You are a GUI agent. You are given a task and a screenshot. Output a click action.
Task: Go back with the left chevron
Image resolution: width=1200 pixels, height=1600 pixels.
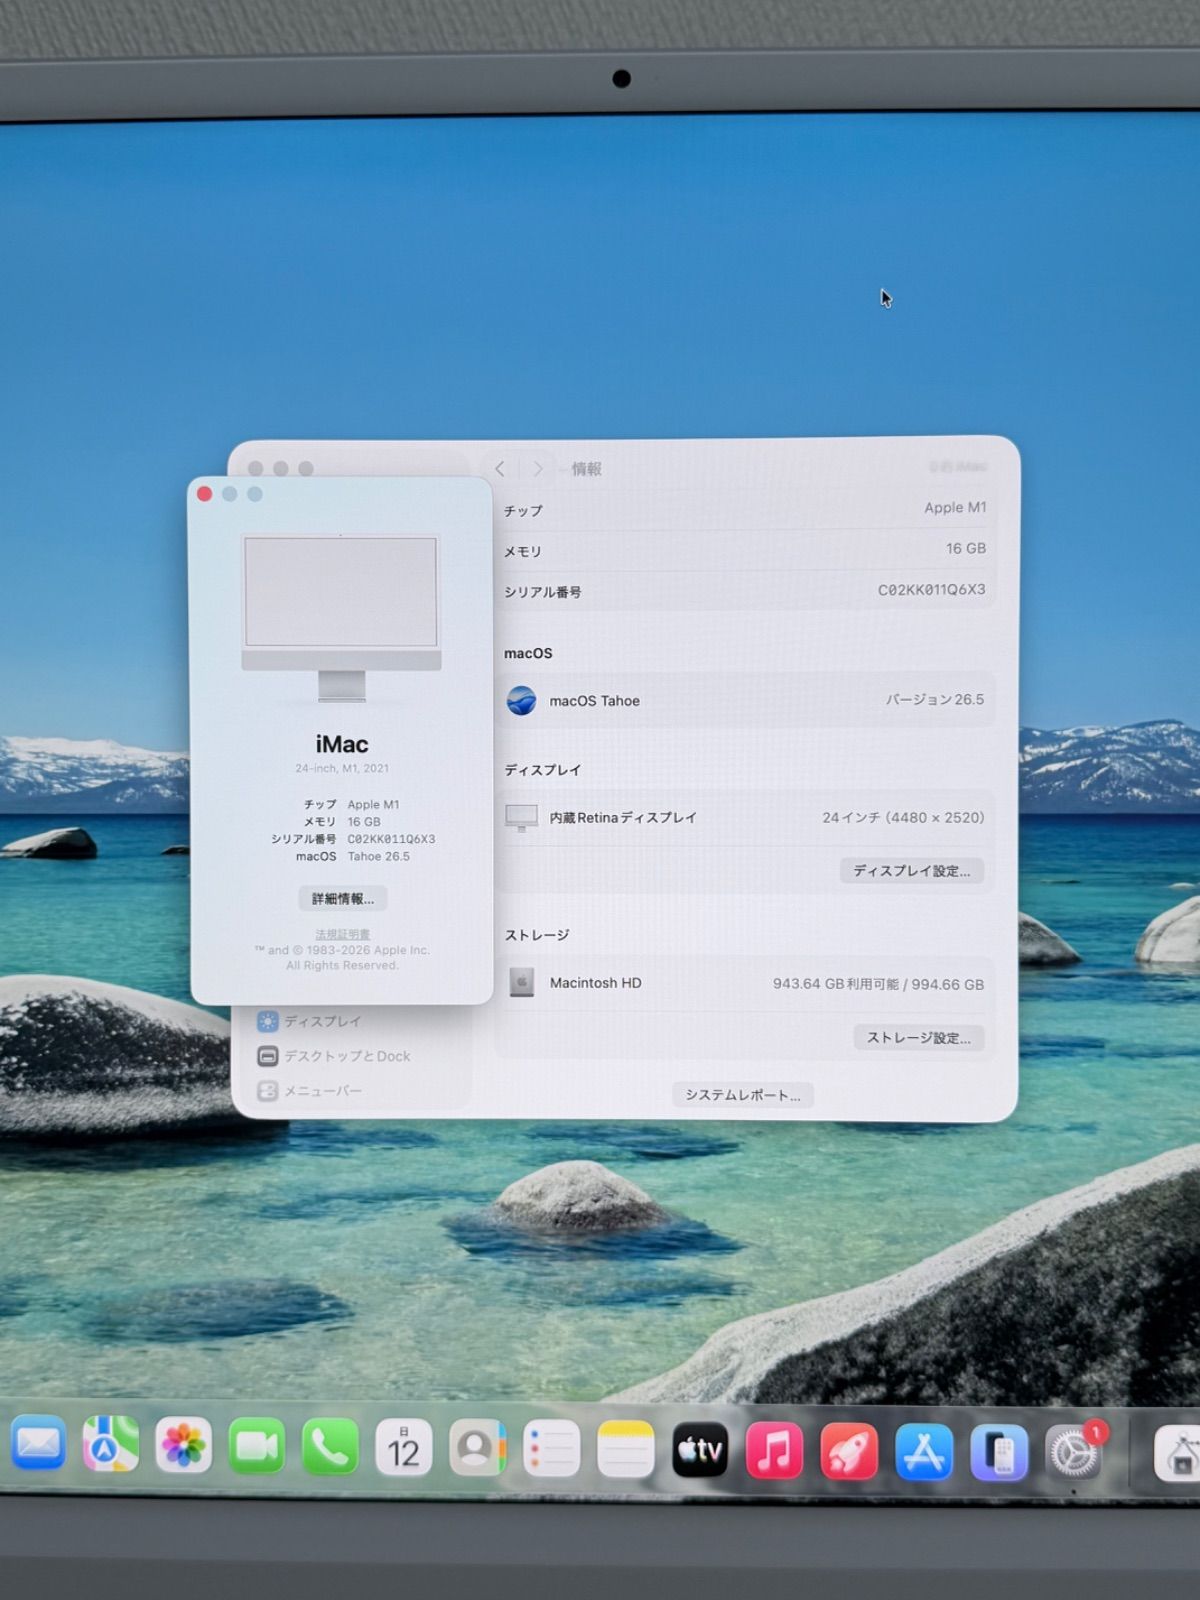click(500, 468)
